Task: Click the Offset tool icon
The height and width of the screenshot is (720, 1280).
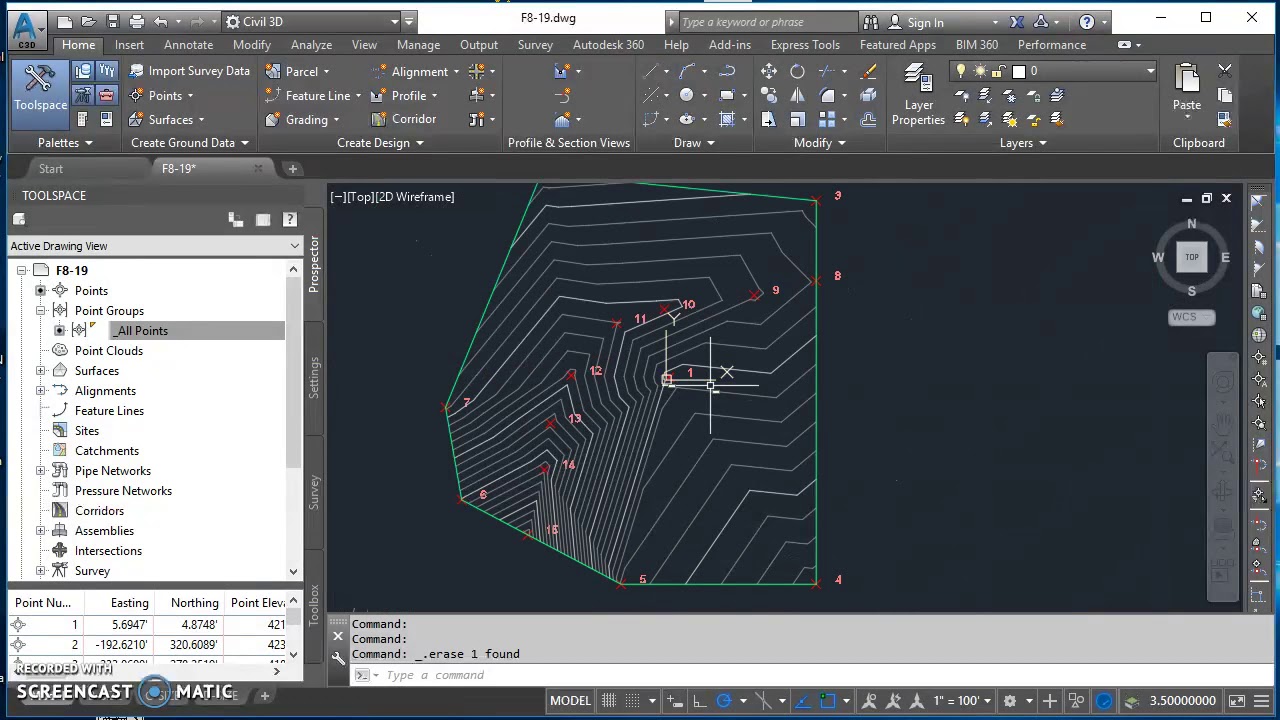Action: tap(868, 119)
